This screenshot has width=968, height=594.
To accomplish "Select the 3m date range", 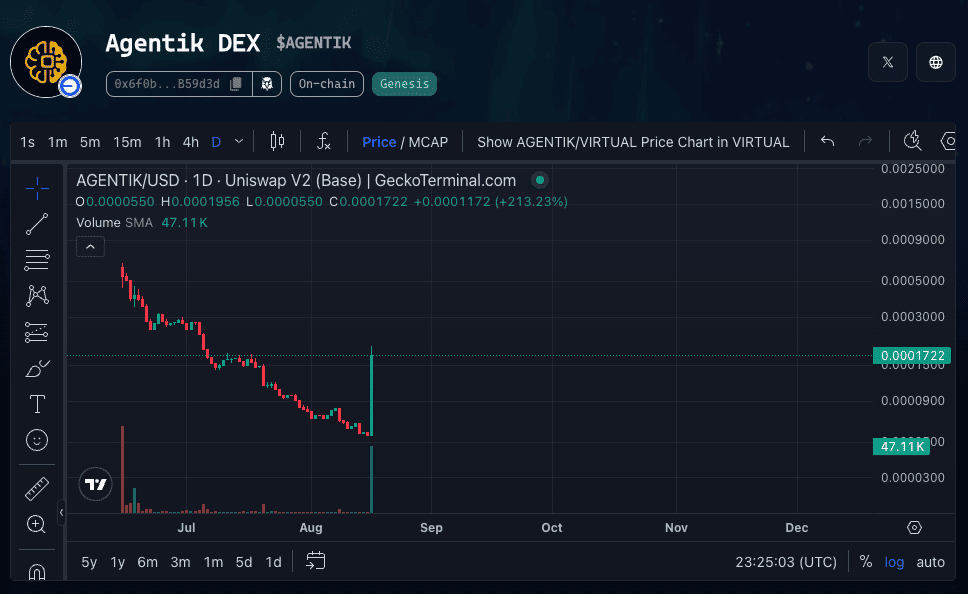I will 180,562.
